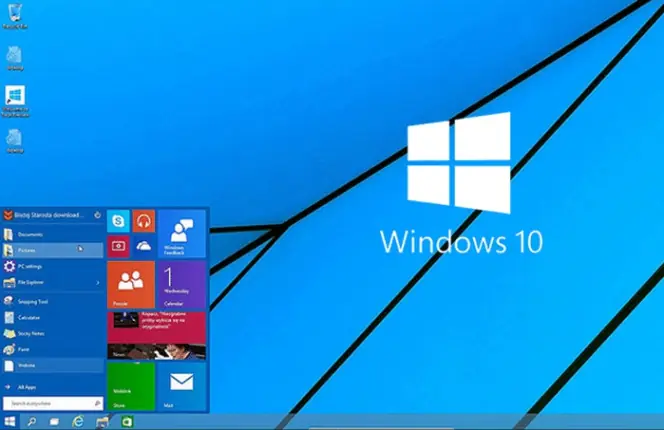Click the Start button on taskbar
This screenshot has height=430, width=664.
point(9,422)
